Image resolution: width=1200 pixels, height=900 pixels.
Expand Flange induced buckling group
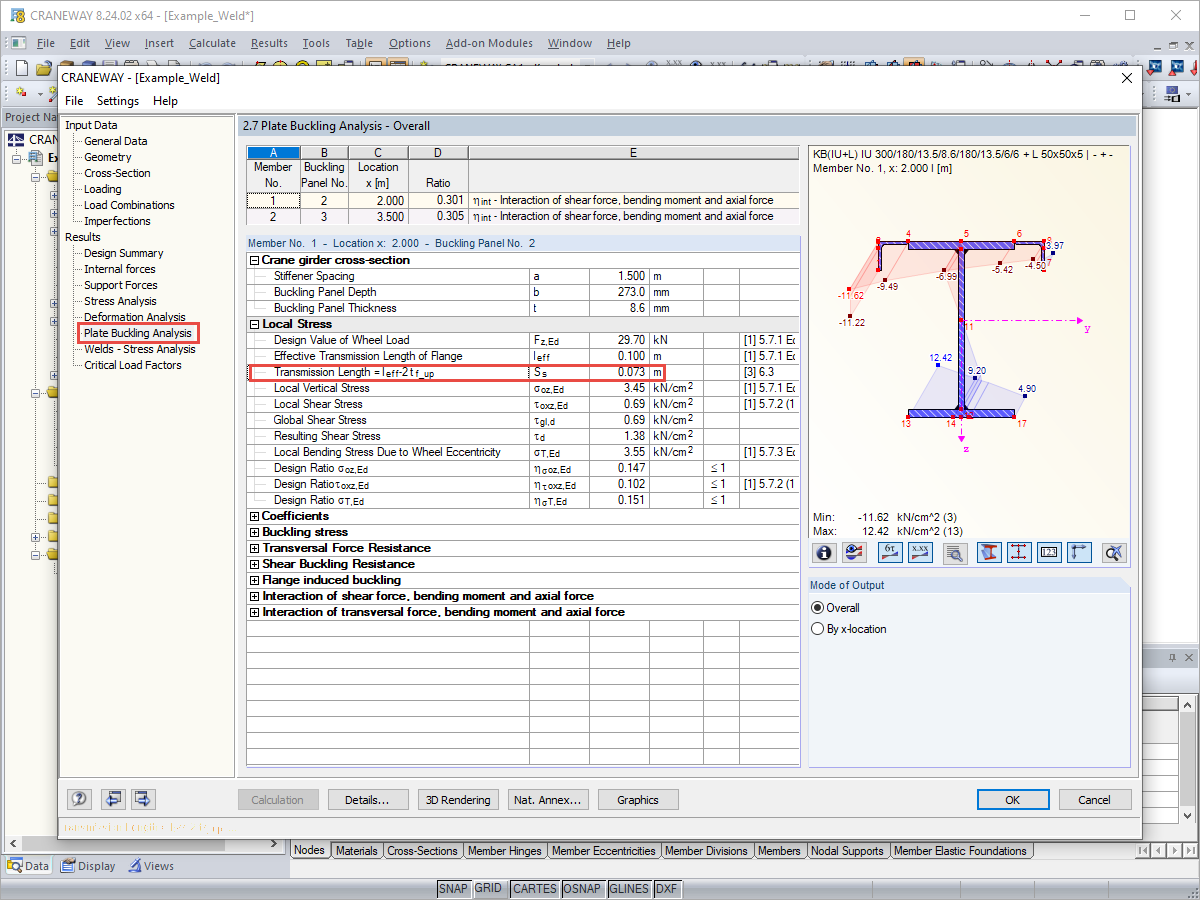(x=254, y=580)
